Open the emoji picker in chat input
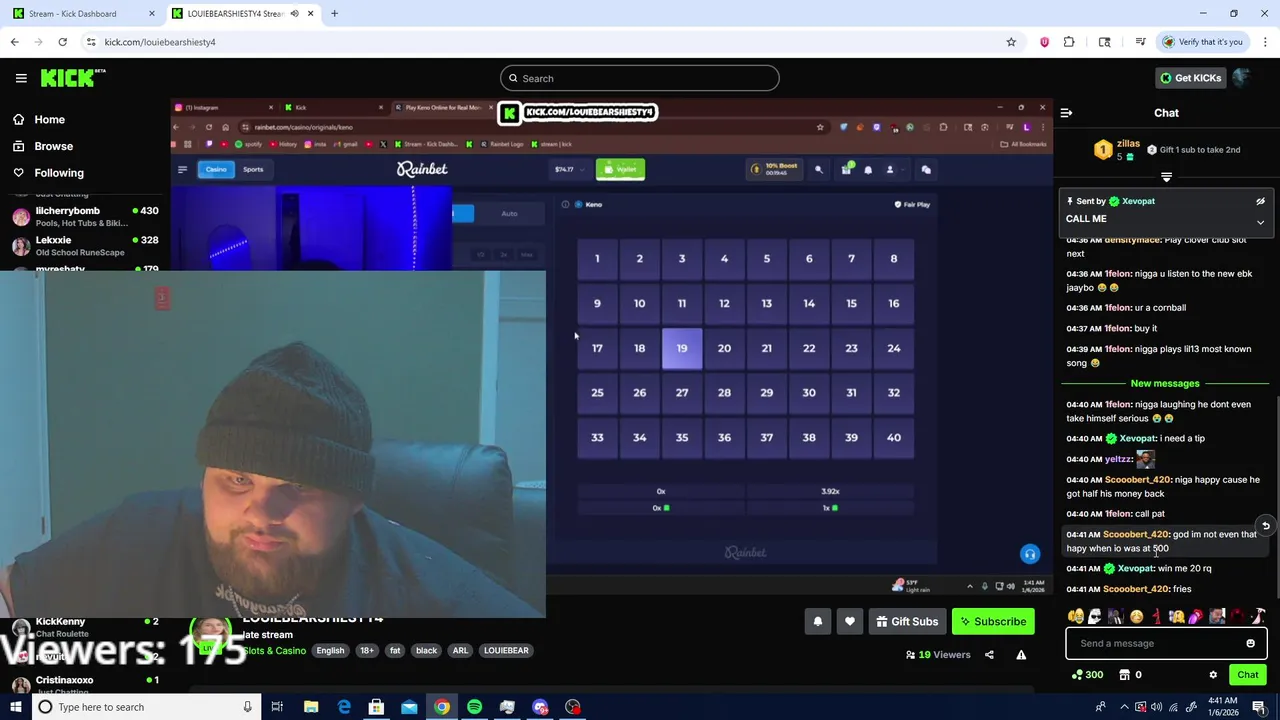 tap(1250, 643)
